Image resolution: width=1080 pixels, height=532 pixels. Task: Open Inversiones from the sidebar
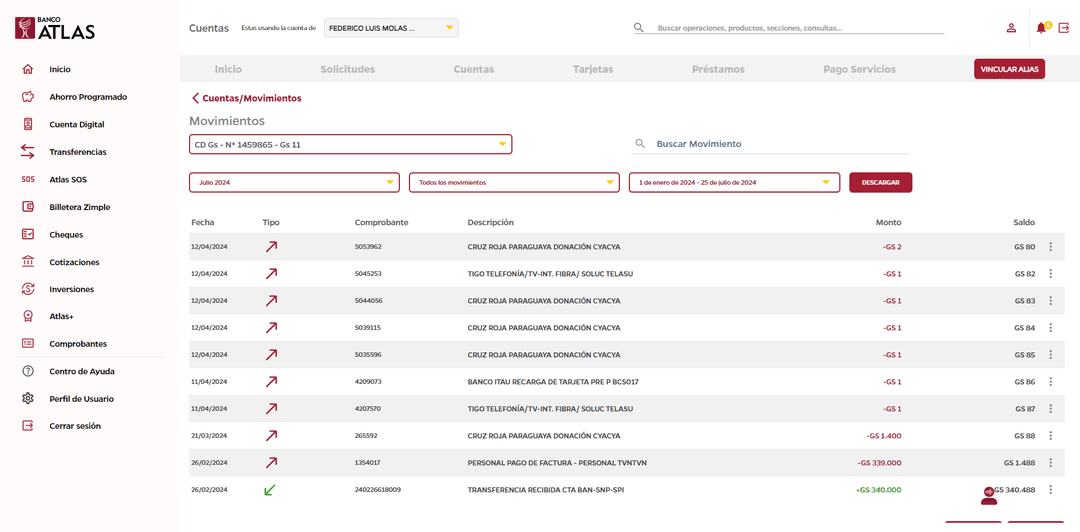(x=71, y=289)
